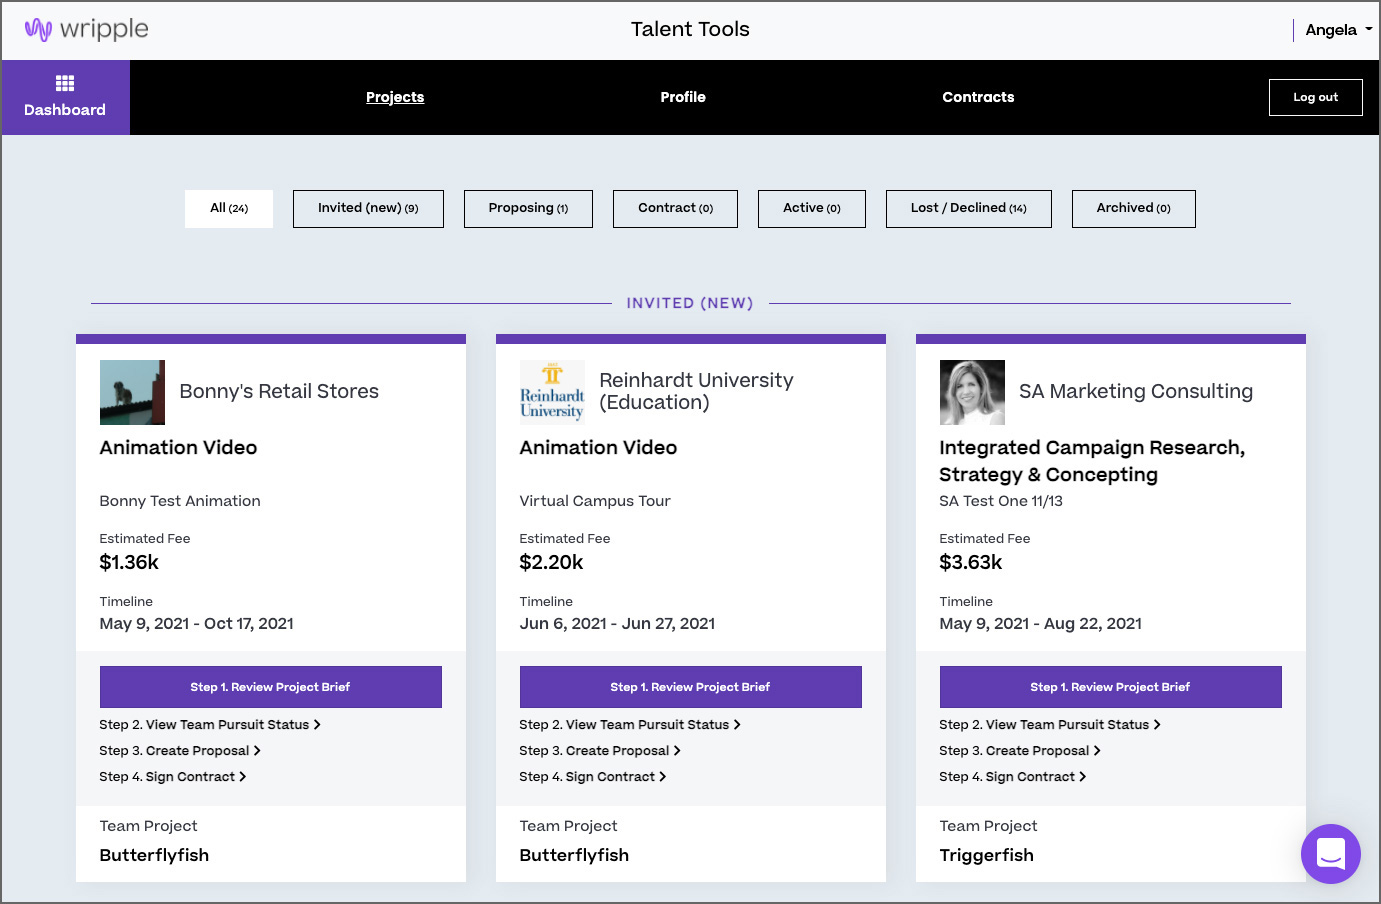Filter by Invited (new) projects
Screen dimensions: 1381x904
[x=368, y=208]
